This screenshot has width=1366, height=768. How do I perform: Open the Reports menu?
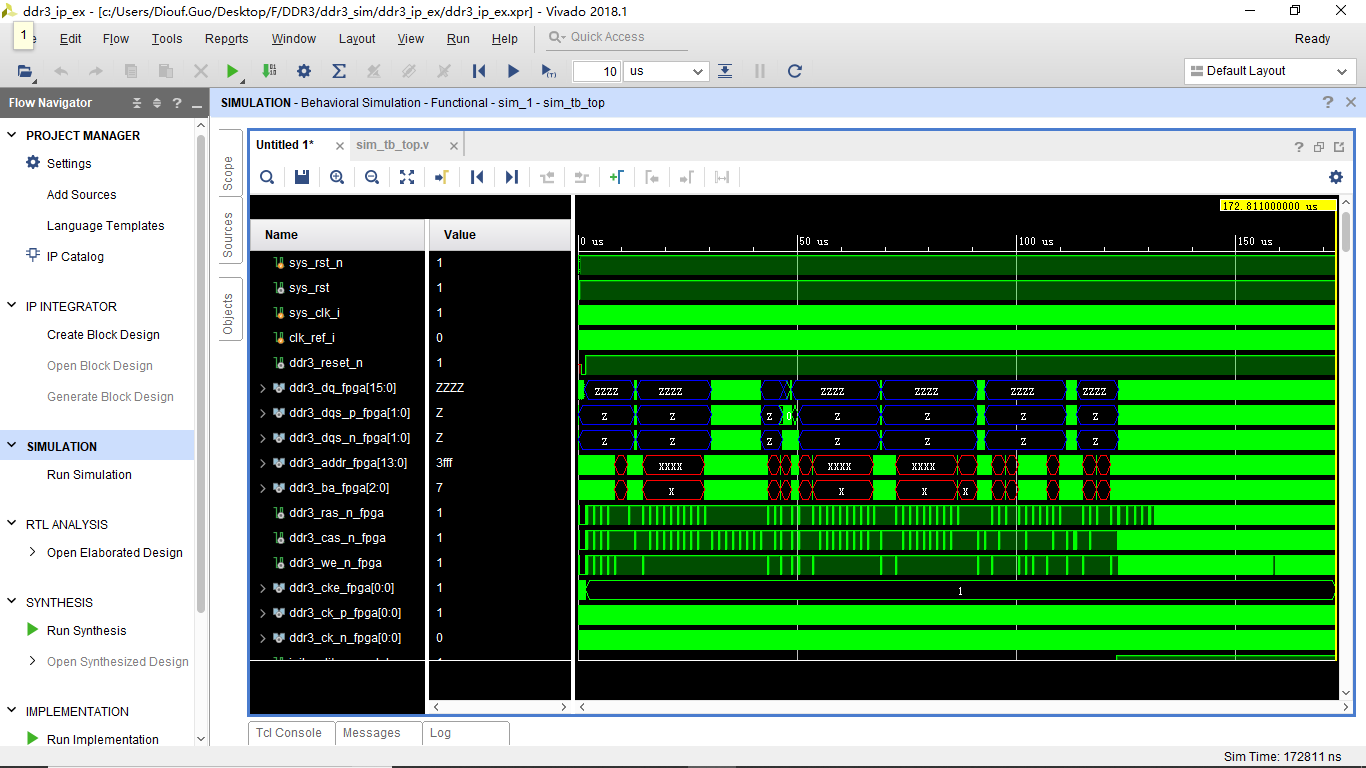[x=226, y=39]
